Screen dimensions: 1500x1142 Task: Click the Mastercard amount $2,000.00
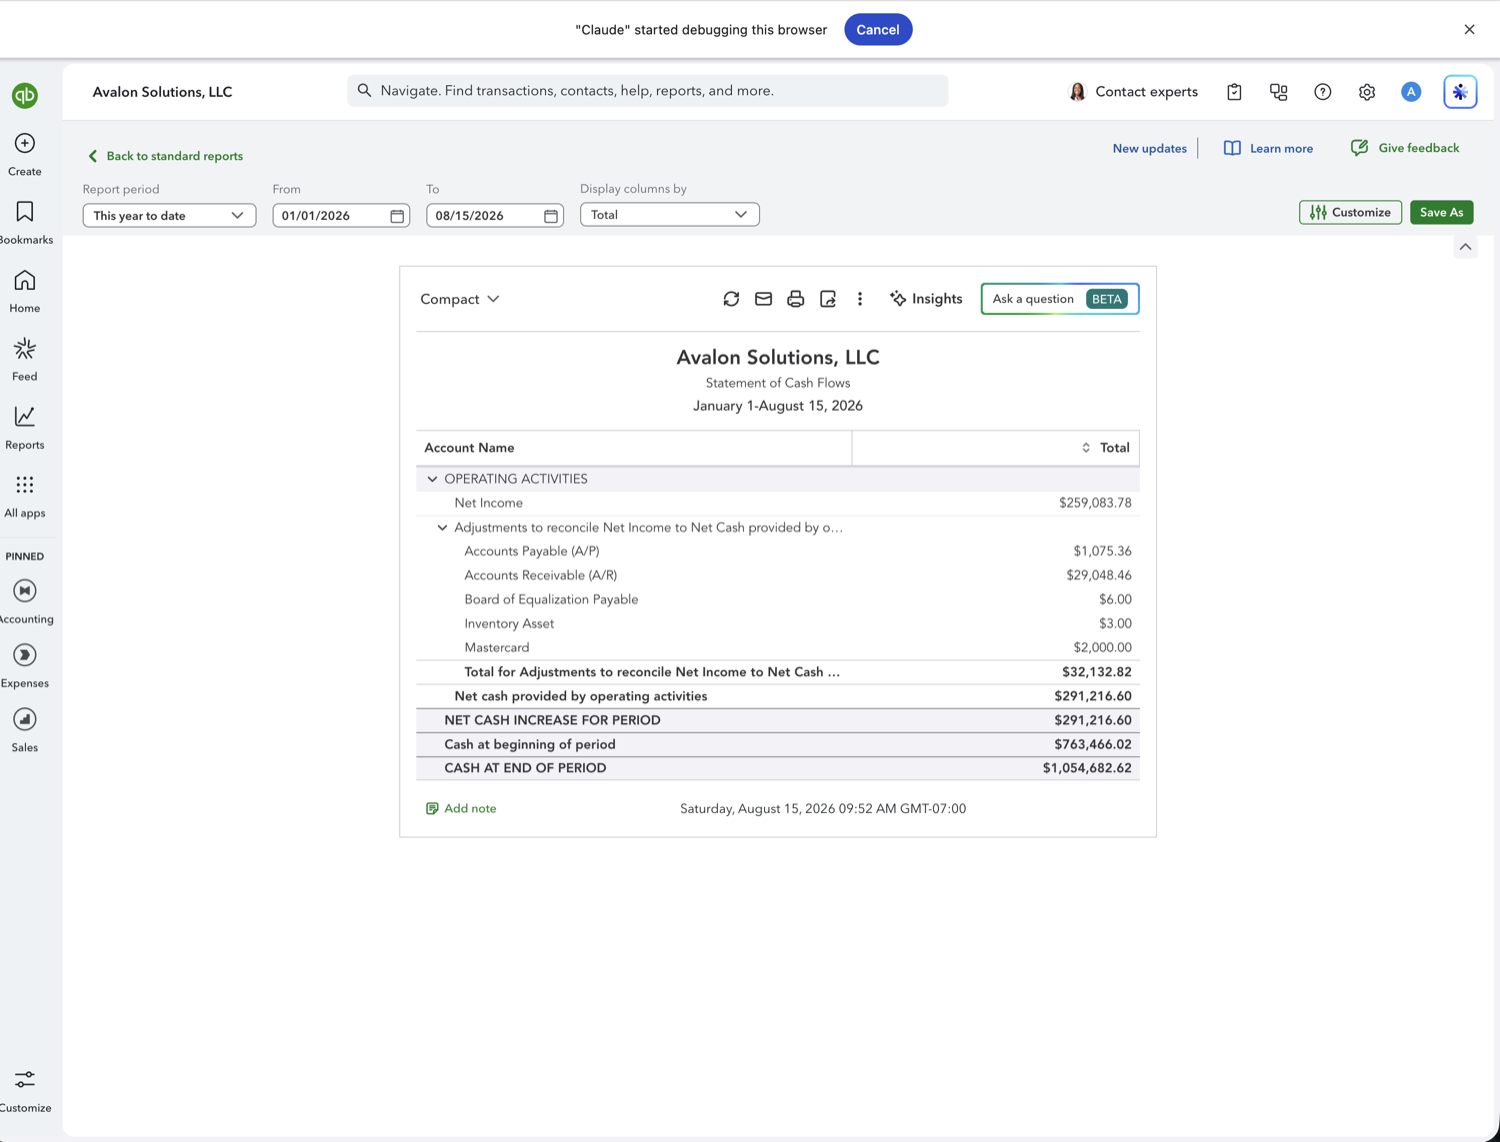1102,647
